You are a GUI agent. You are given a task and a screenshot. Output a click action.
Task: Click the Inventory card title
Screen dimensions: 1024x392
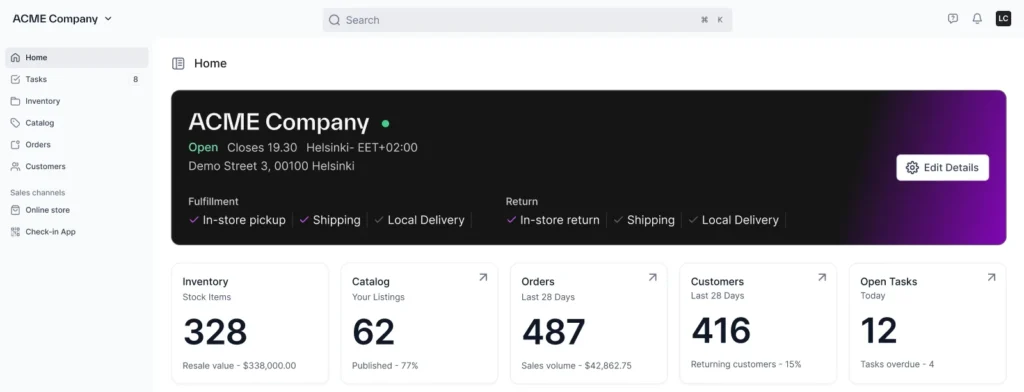(205, 282)
